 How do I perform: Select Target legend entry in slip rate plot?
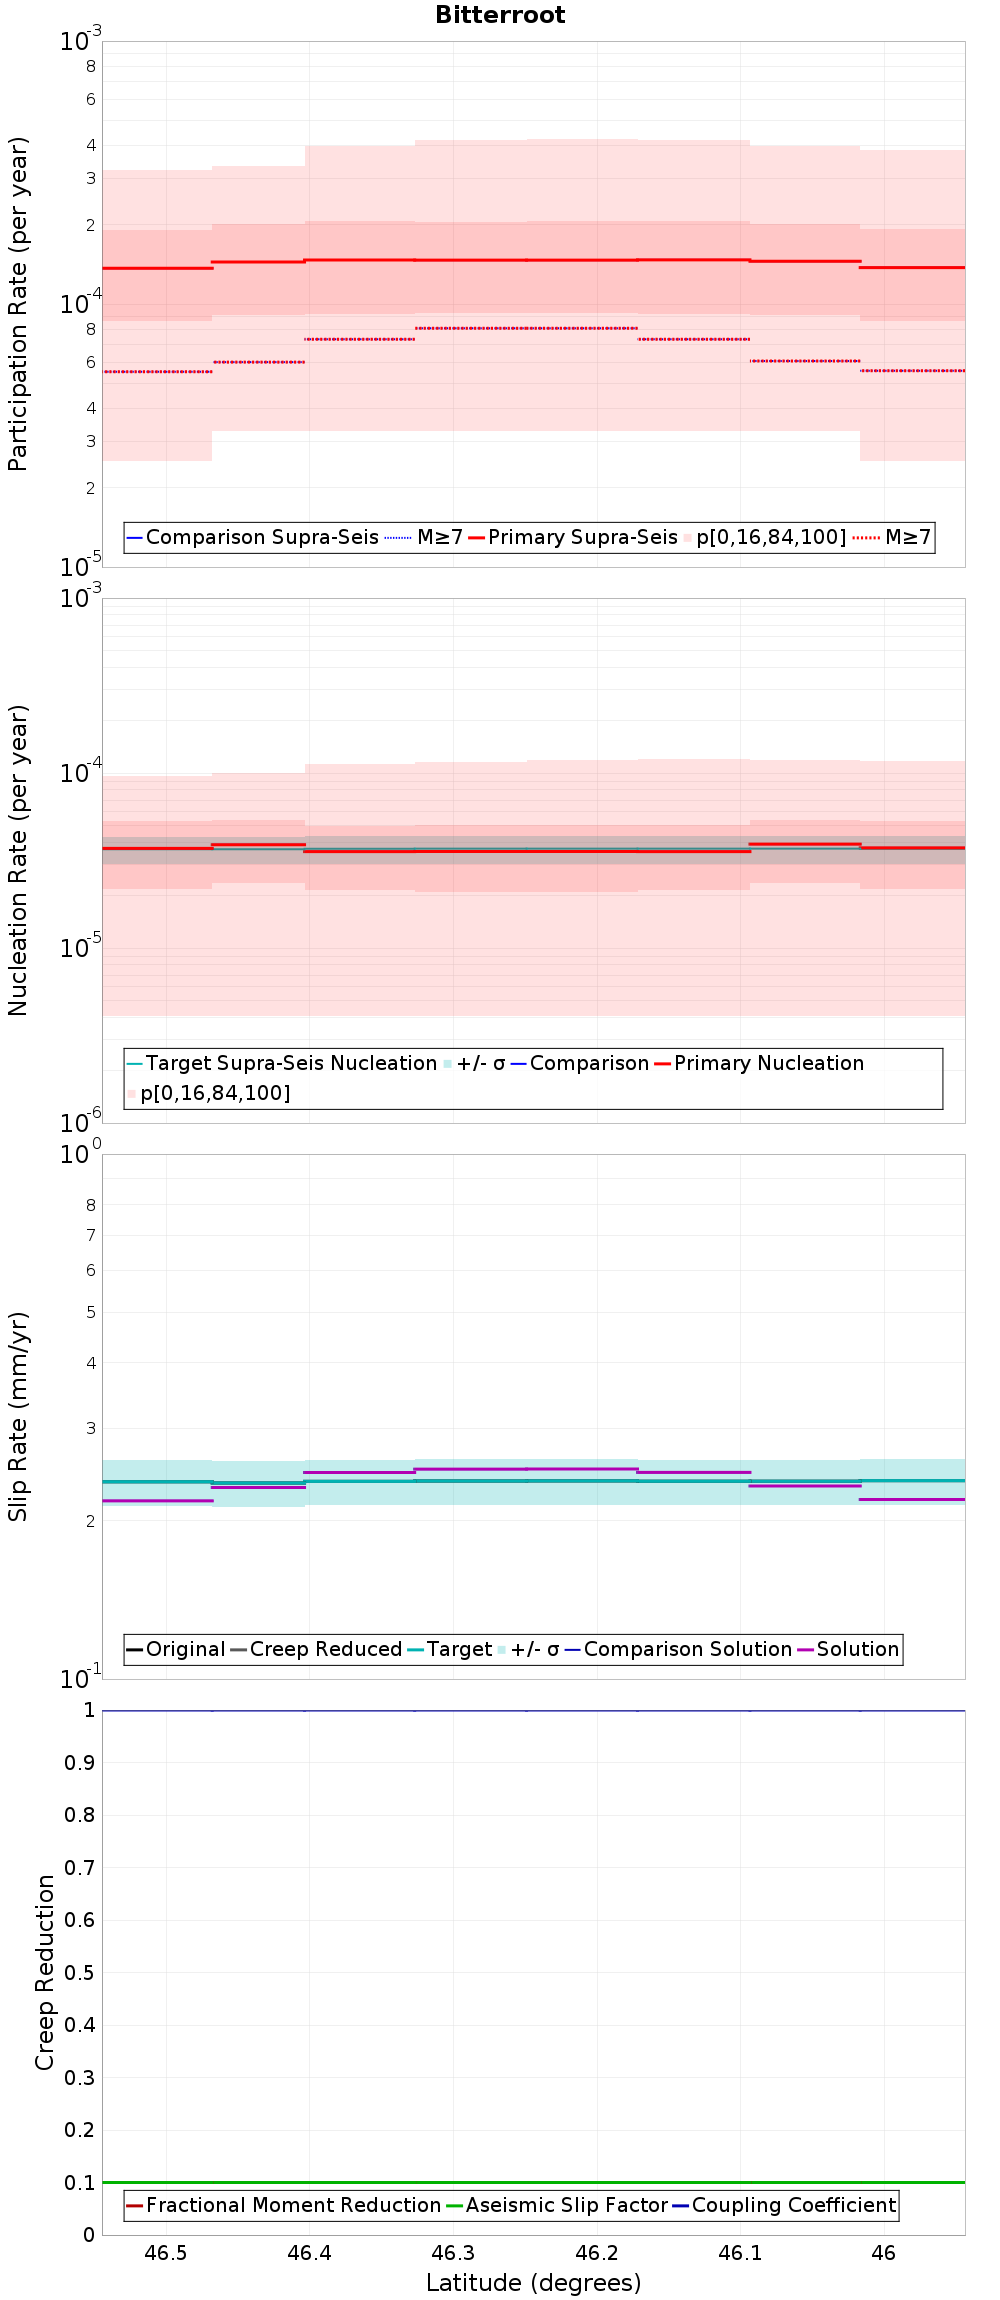click(450, 1649)
